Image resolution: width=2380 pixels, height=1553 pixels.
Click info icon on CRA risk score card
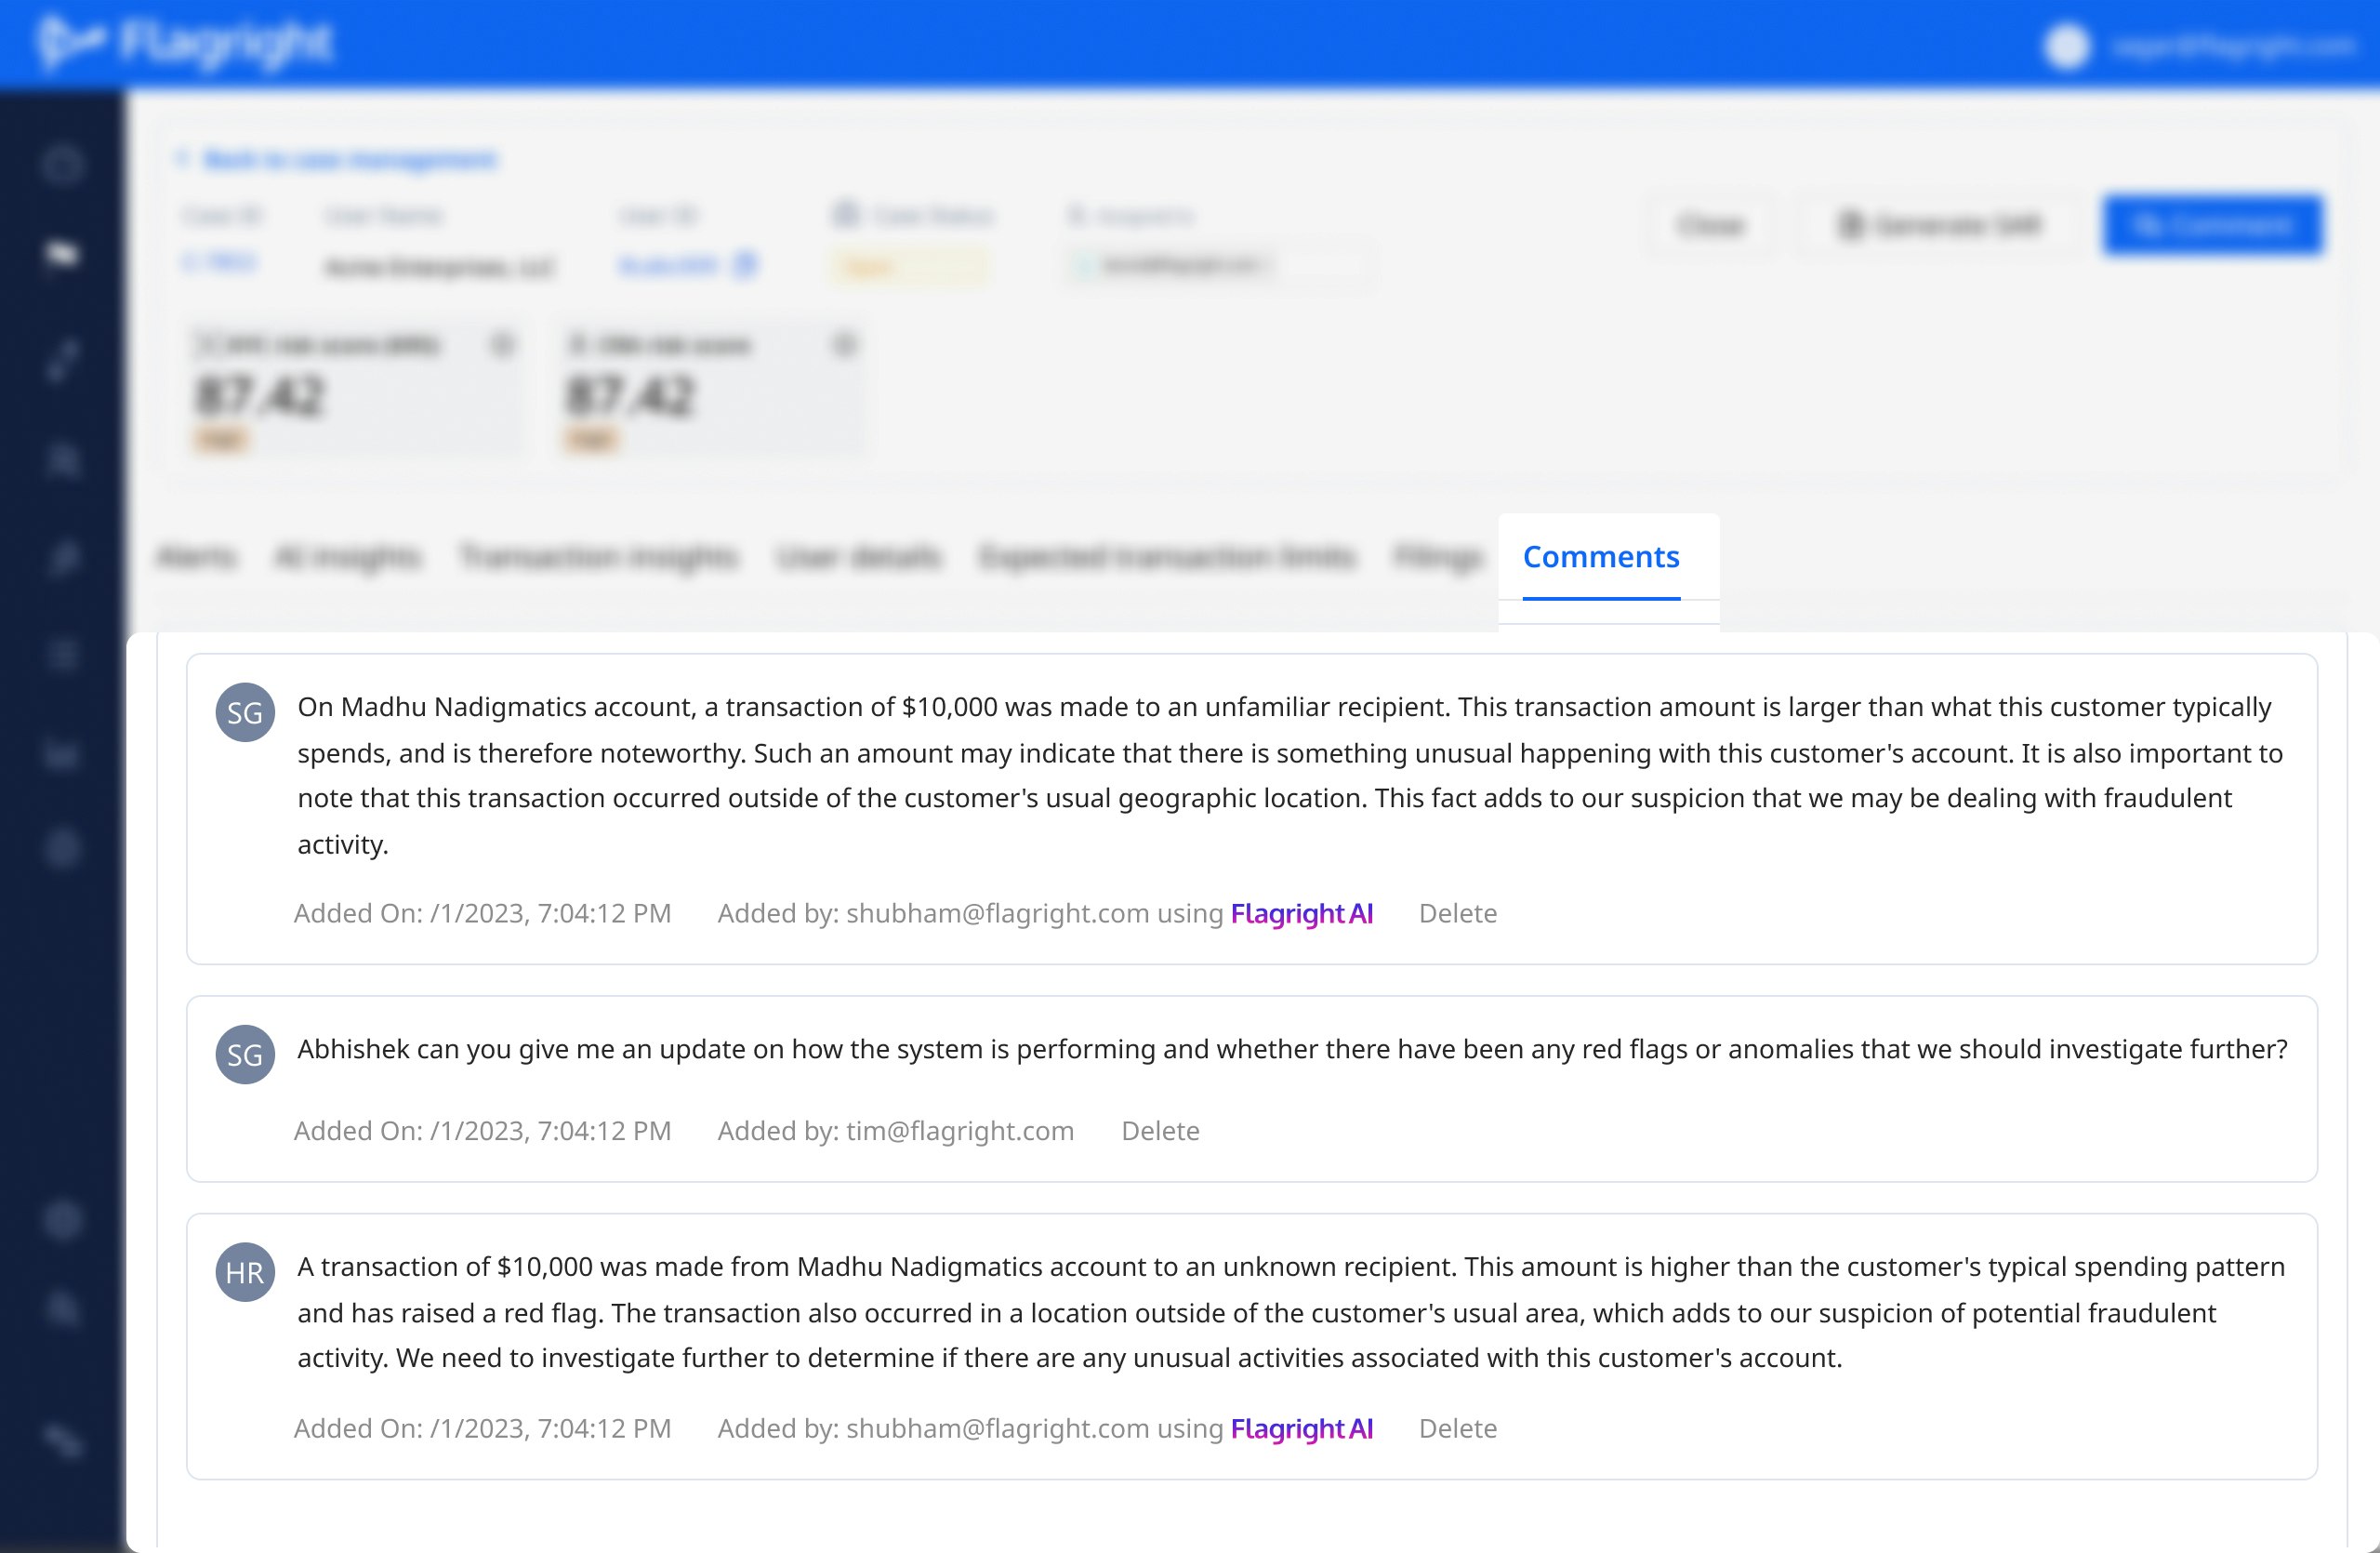845,345
